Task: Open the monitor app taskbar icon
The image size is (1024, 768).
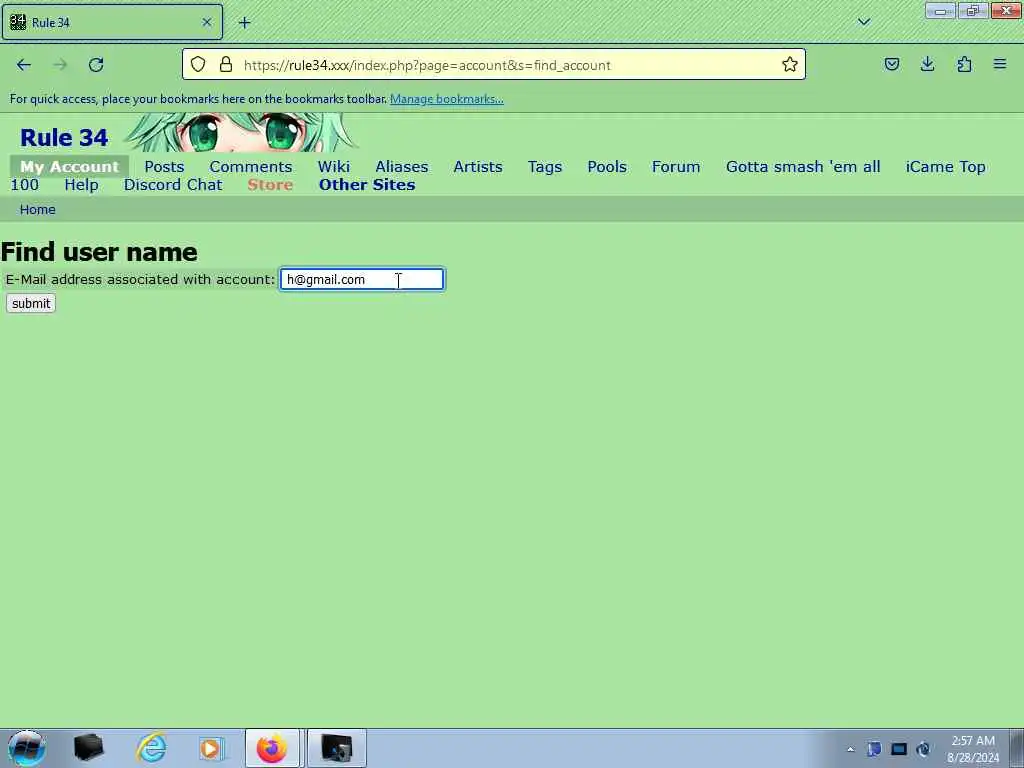Action: (x=336, y=748)
